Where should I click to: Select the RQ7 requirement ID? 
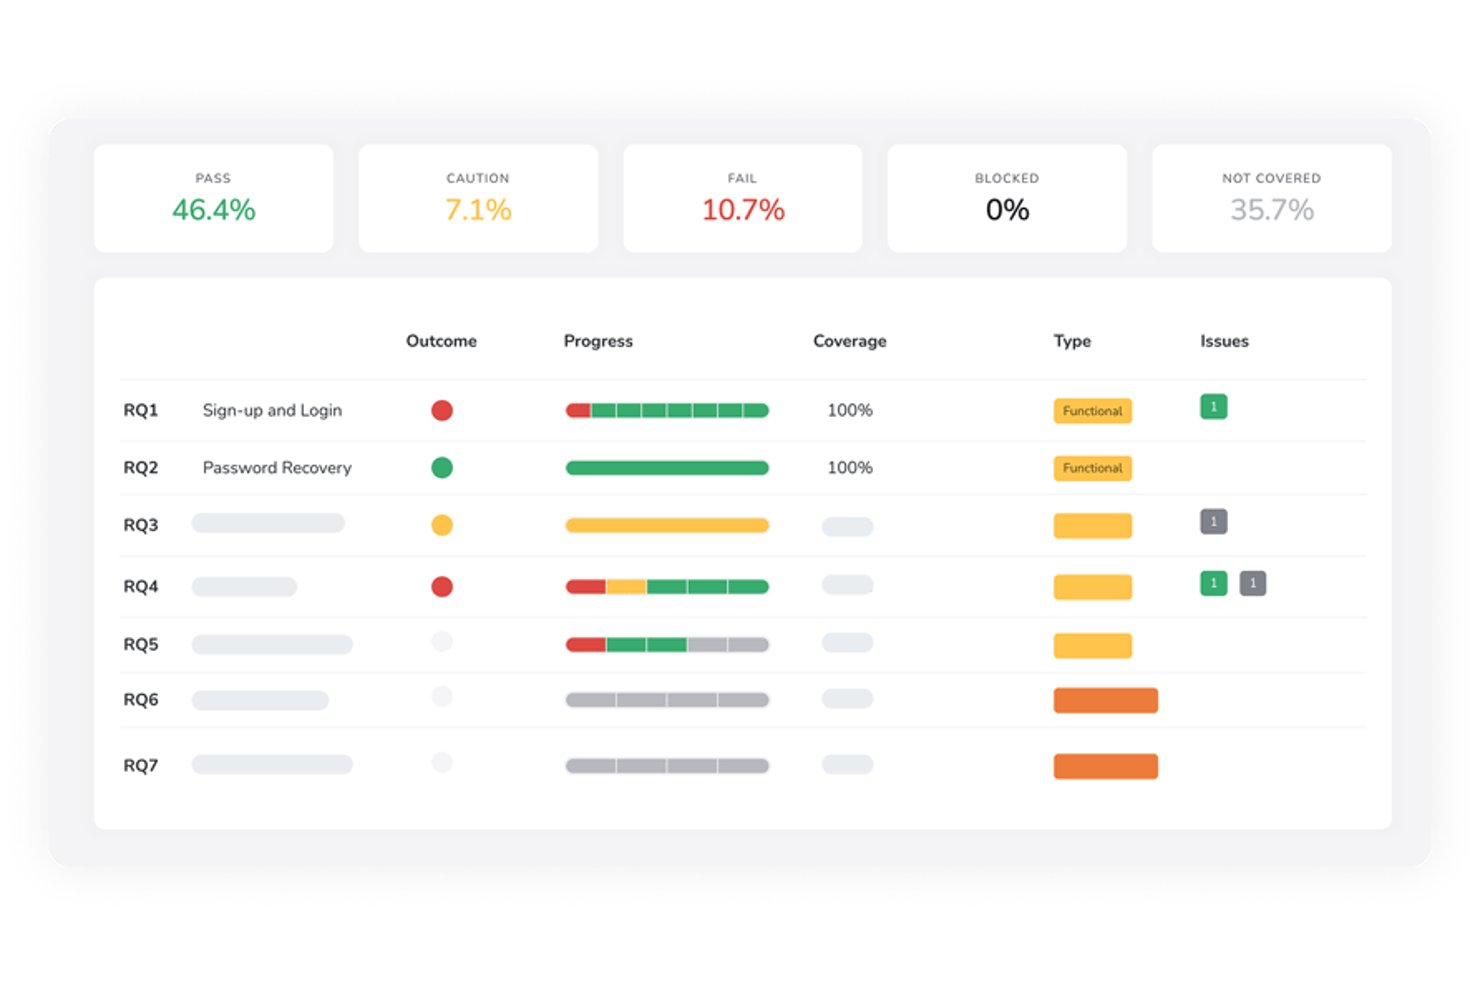point(141,765)
